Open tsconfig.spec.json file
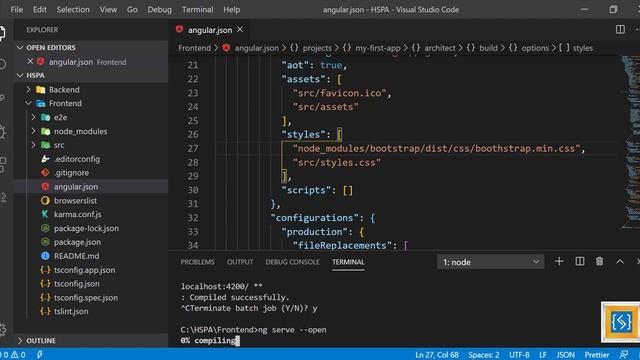Image resolution: width=640 pixels, height=360 pixels. [x=86, y=298]
